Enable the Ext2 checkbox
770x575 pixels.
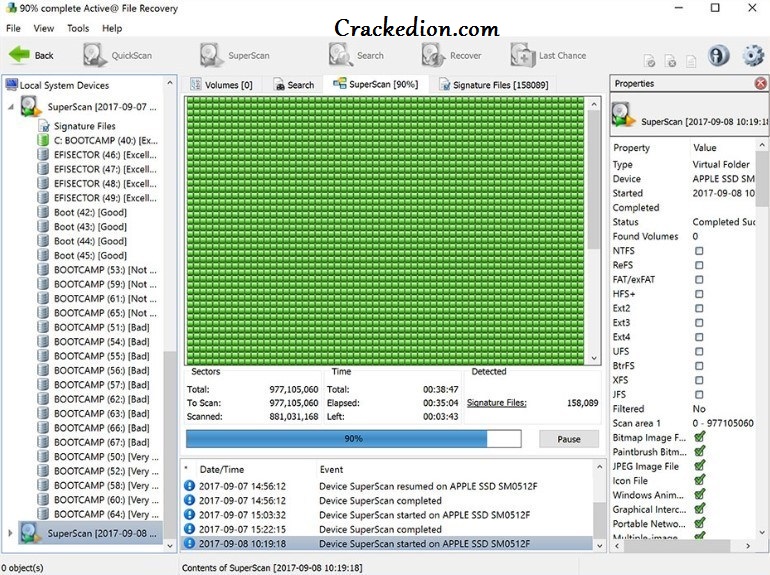point(699,308)
